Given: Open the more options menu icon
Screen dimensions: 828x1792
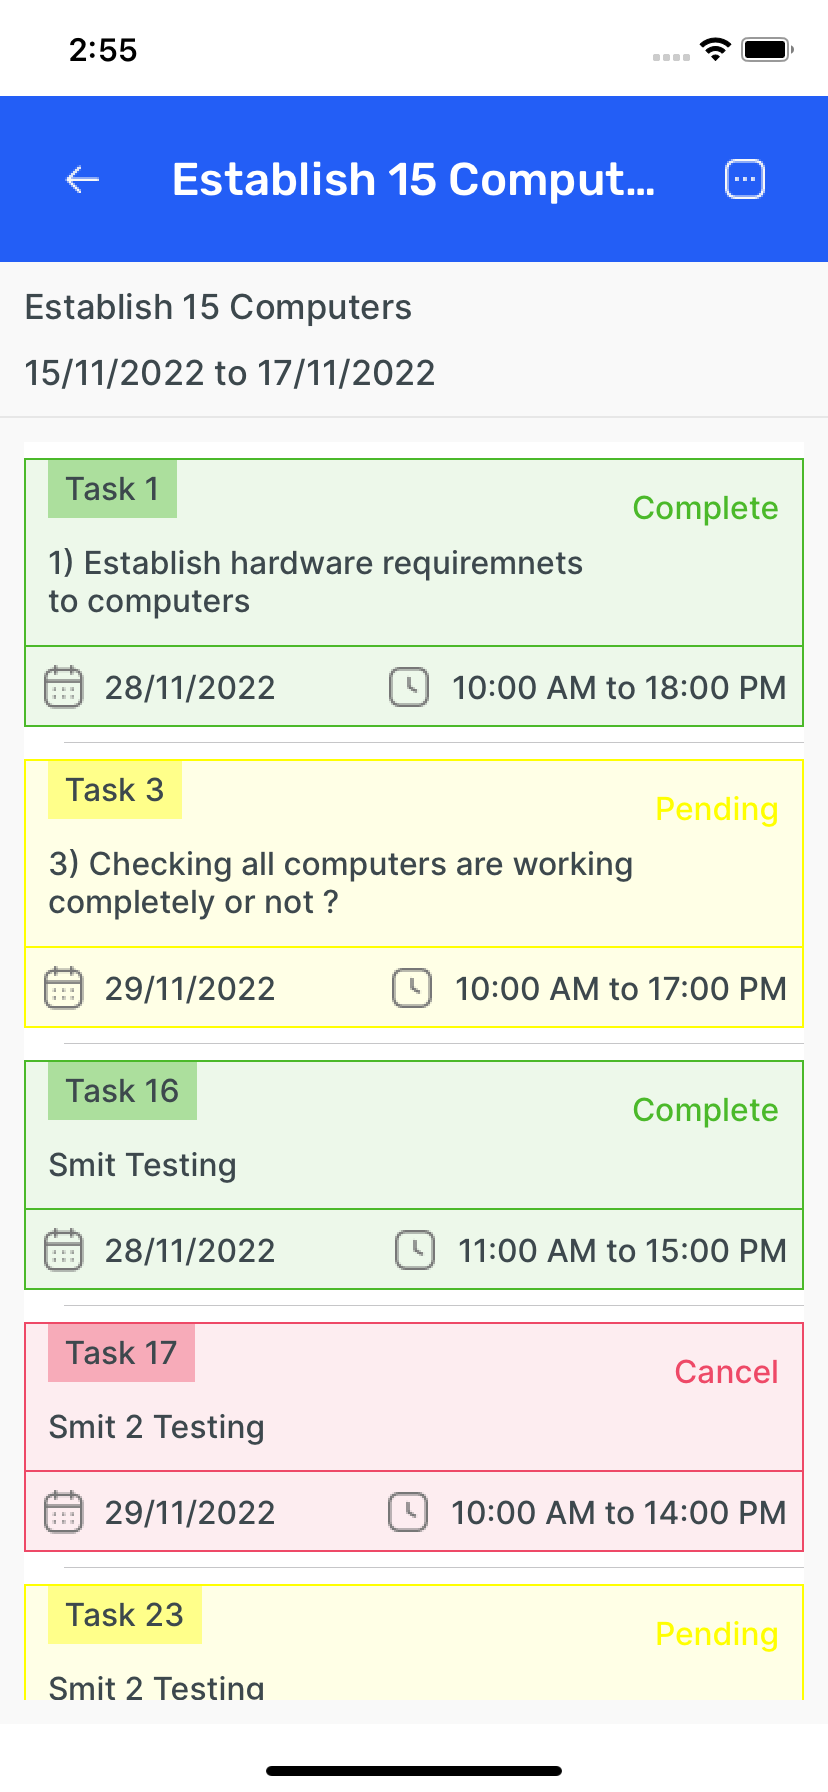Looking at the screenshot, I should pos(744,180).
